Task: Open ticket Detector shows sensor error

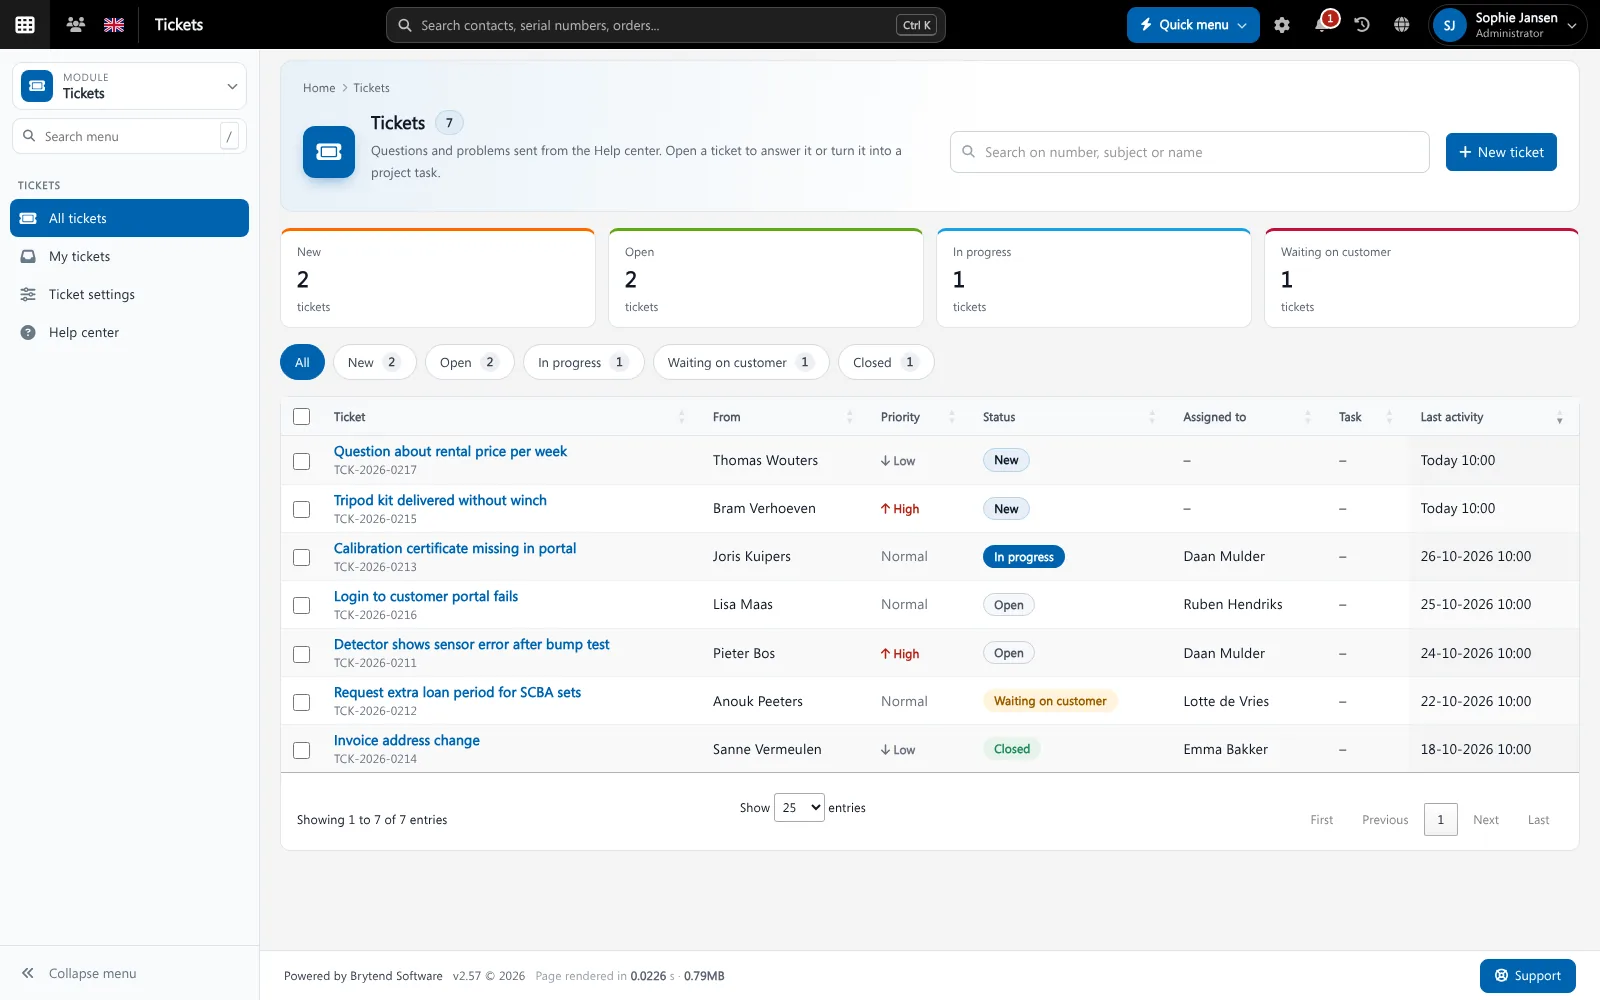Action: tap(471, 644)
